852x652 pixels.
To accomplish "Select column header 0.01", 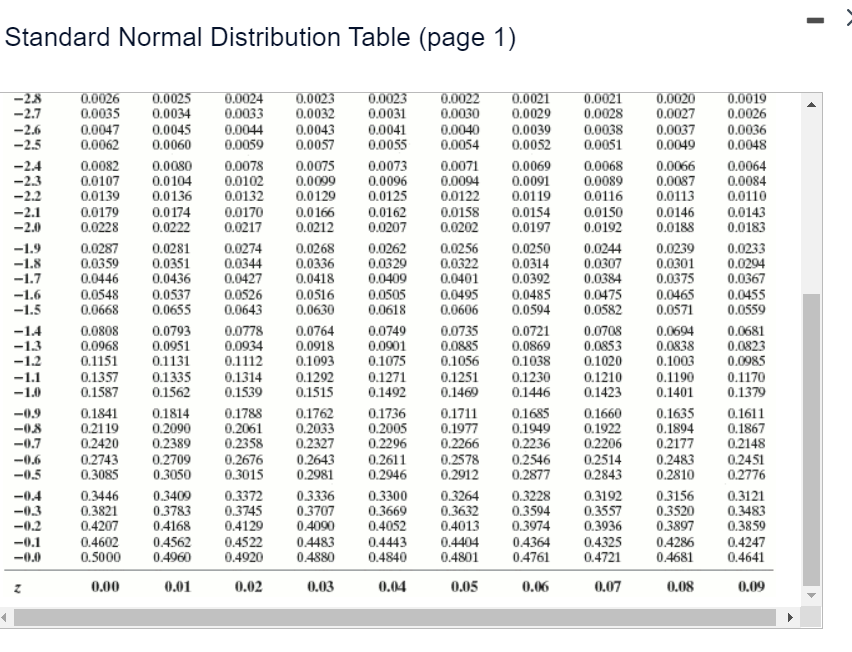I will point(177,587).
